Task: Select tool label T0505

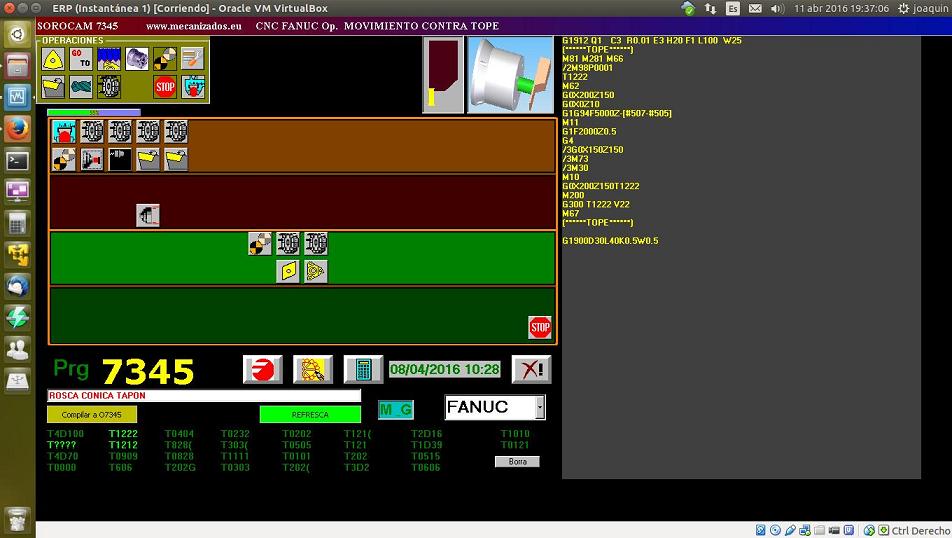Action: point(297,445)
